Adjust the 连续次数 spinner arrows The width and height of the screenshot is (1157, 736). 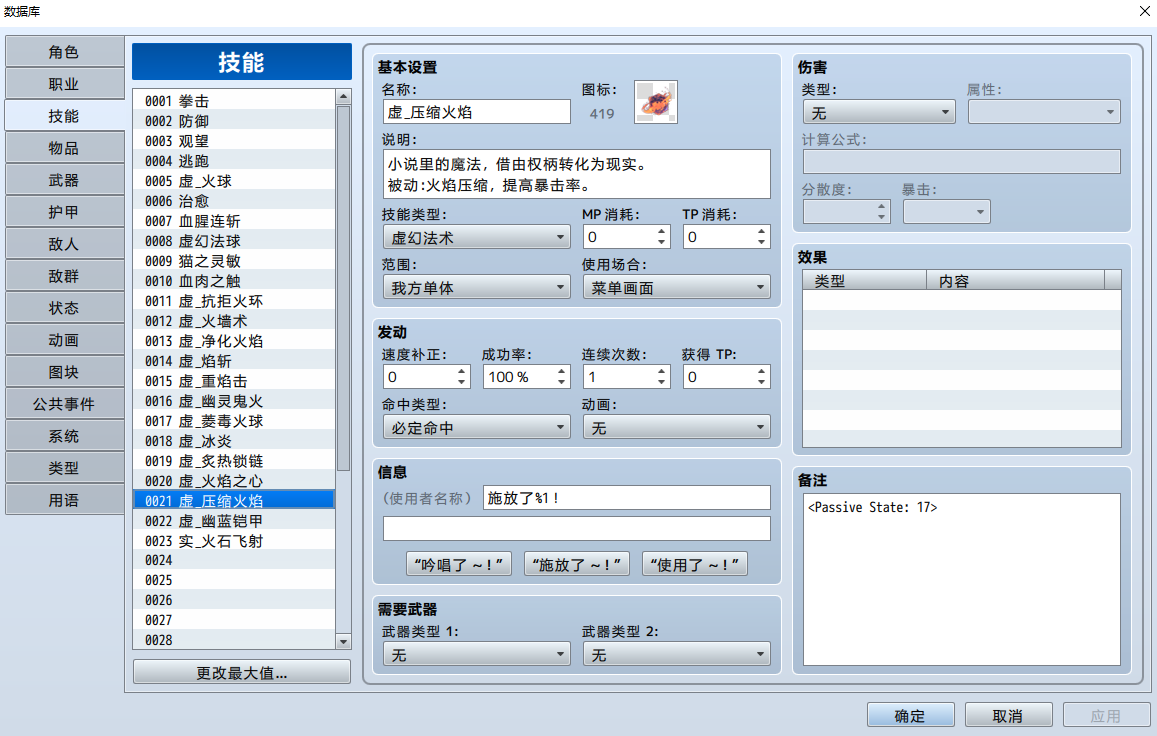tap(661, 376)
